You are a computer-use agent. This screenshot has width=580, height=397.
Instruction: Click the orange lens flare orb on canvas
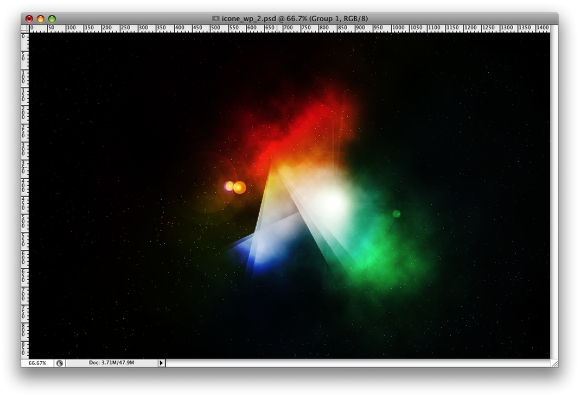239,188
